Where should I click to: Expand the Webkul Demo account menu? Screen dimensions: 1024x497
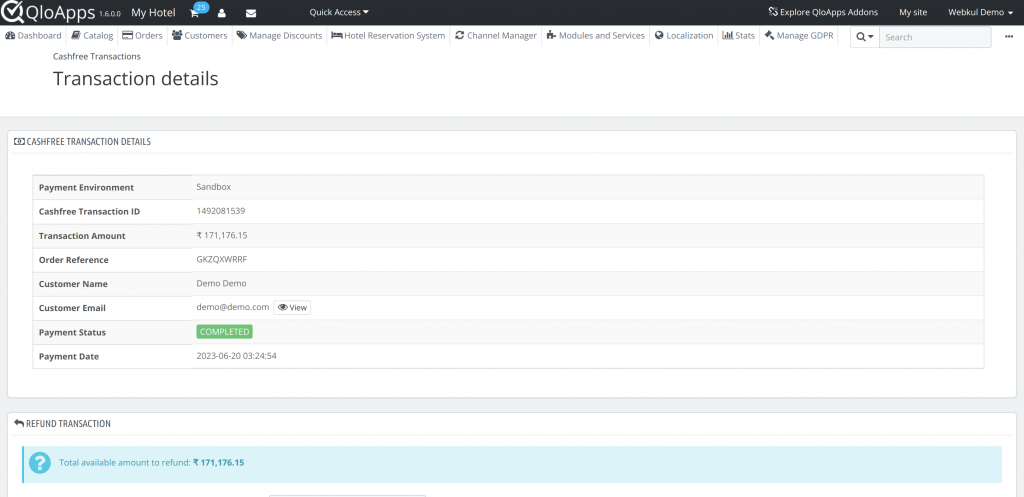point(980,12)
